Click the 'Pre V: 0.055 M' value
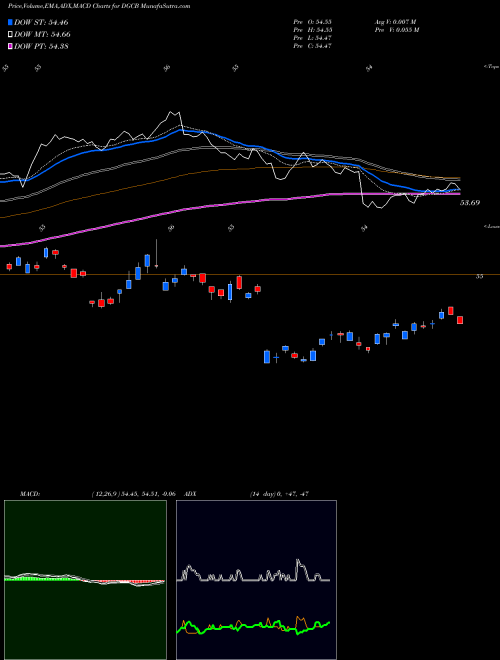Image resolution: width=500 pixels, height=660 pixels. (x=396, y=30)
